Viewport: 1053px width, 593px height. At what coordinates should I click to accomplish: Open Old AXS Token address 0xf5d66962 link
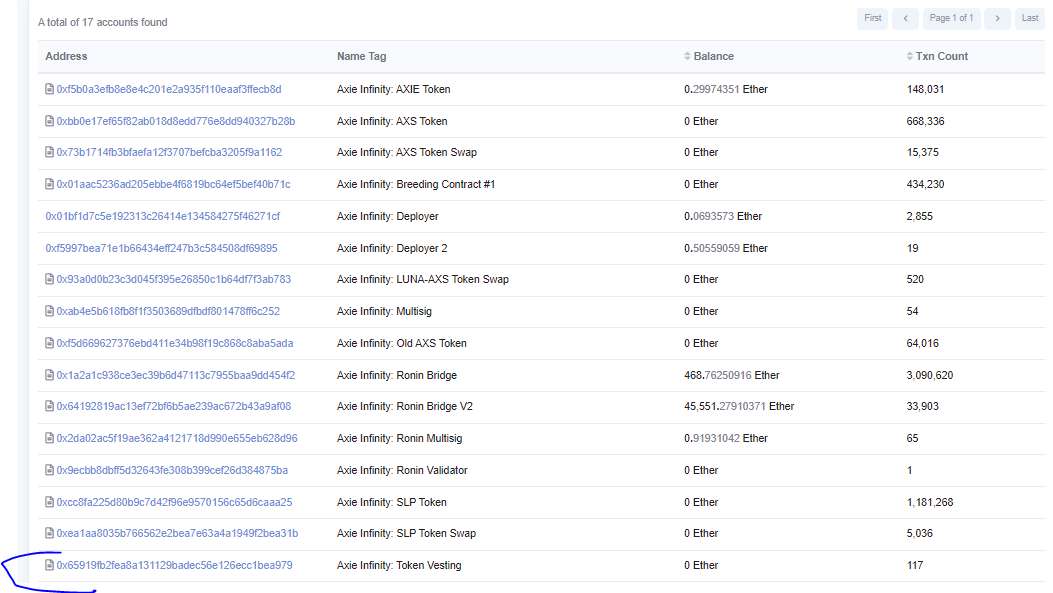(x=175, y=343)
